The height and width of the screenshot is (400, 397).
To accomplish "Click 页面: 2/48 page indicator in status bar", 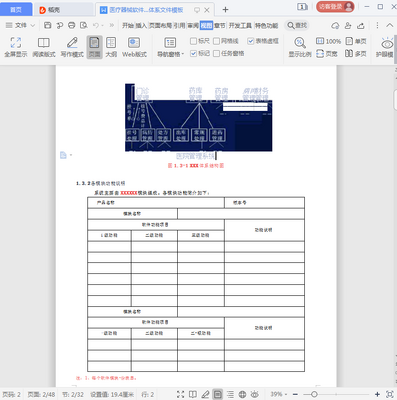I will tap(41, 394).
